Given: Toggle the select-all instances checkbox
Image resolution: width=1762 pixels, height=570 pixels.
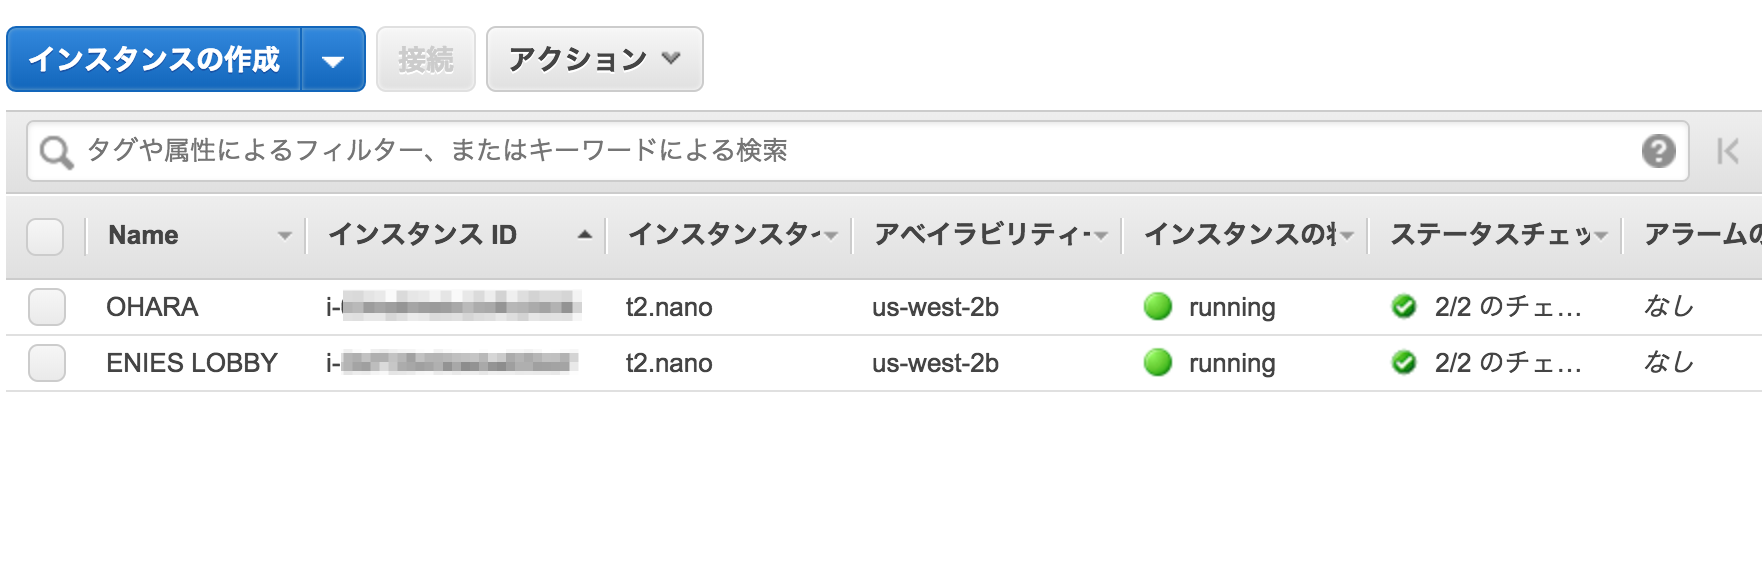Looking at the screenshot, I should point(45,236).
